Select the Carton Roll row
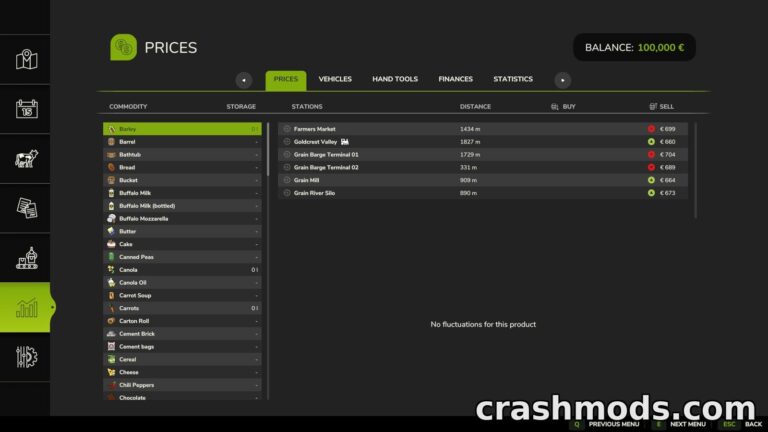This screenshot has width=768, height=432. click(x=182, y=321)
